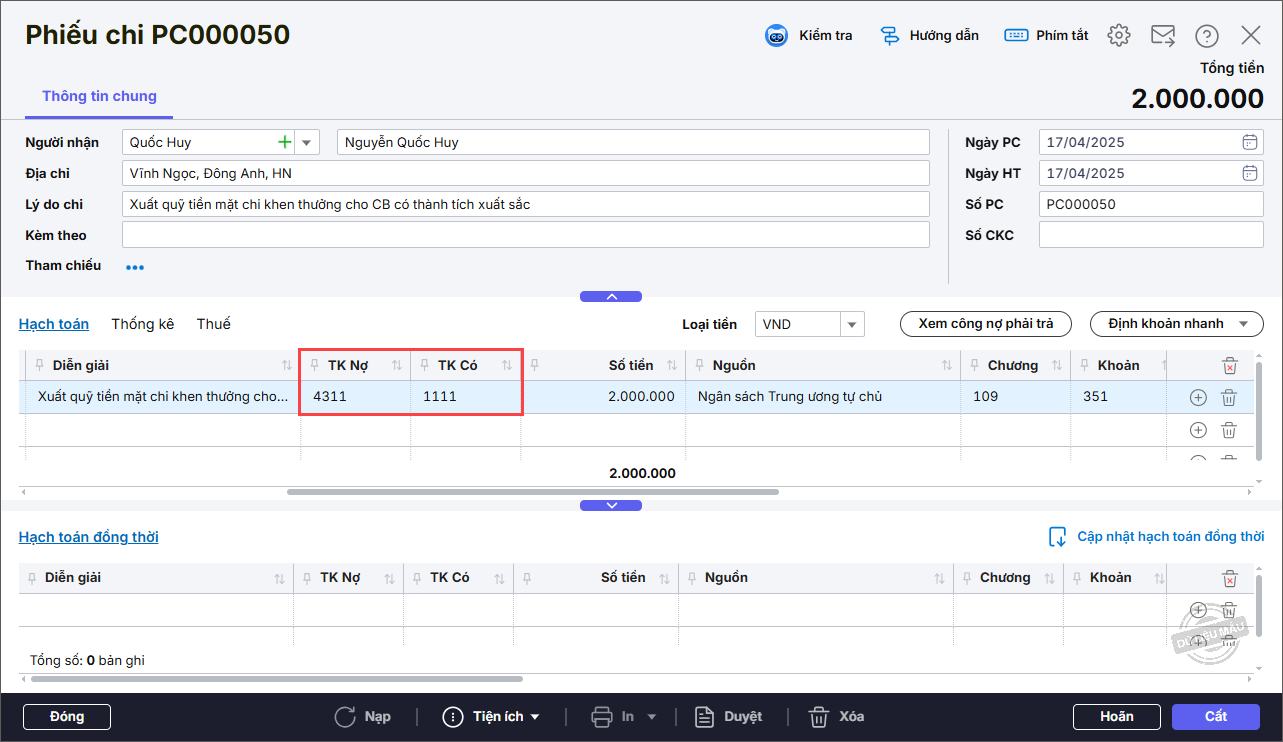
Task: Expand Định khoản nhanh dropdown
Action: click(x=1243, y=324)
